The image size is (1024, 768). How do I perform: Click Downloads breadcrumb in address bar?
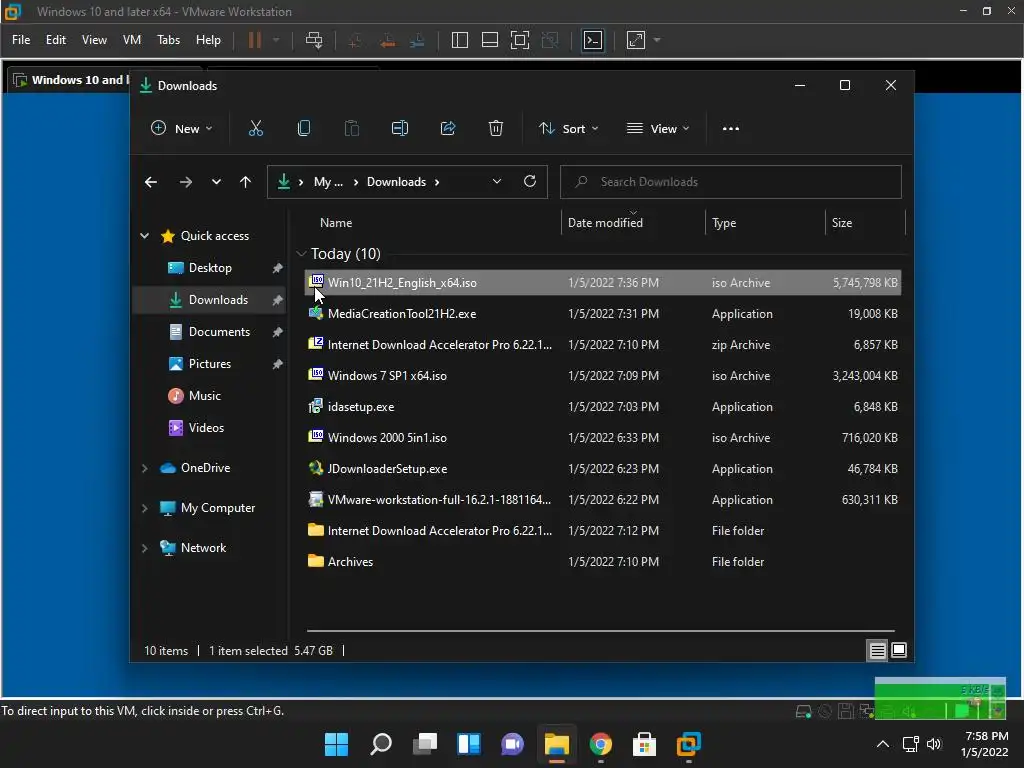pos(396,182)
